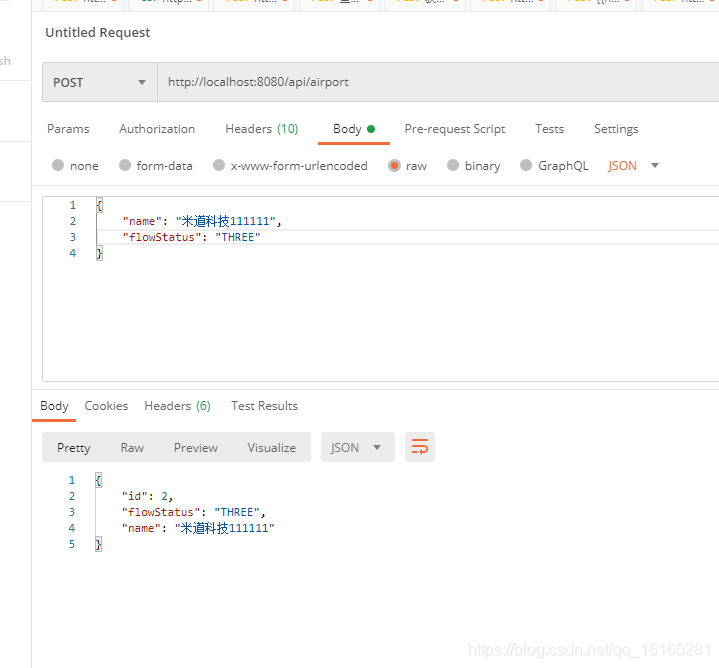
Task: Select the raw body radio button
Action: pos(394,165)
